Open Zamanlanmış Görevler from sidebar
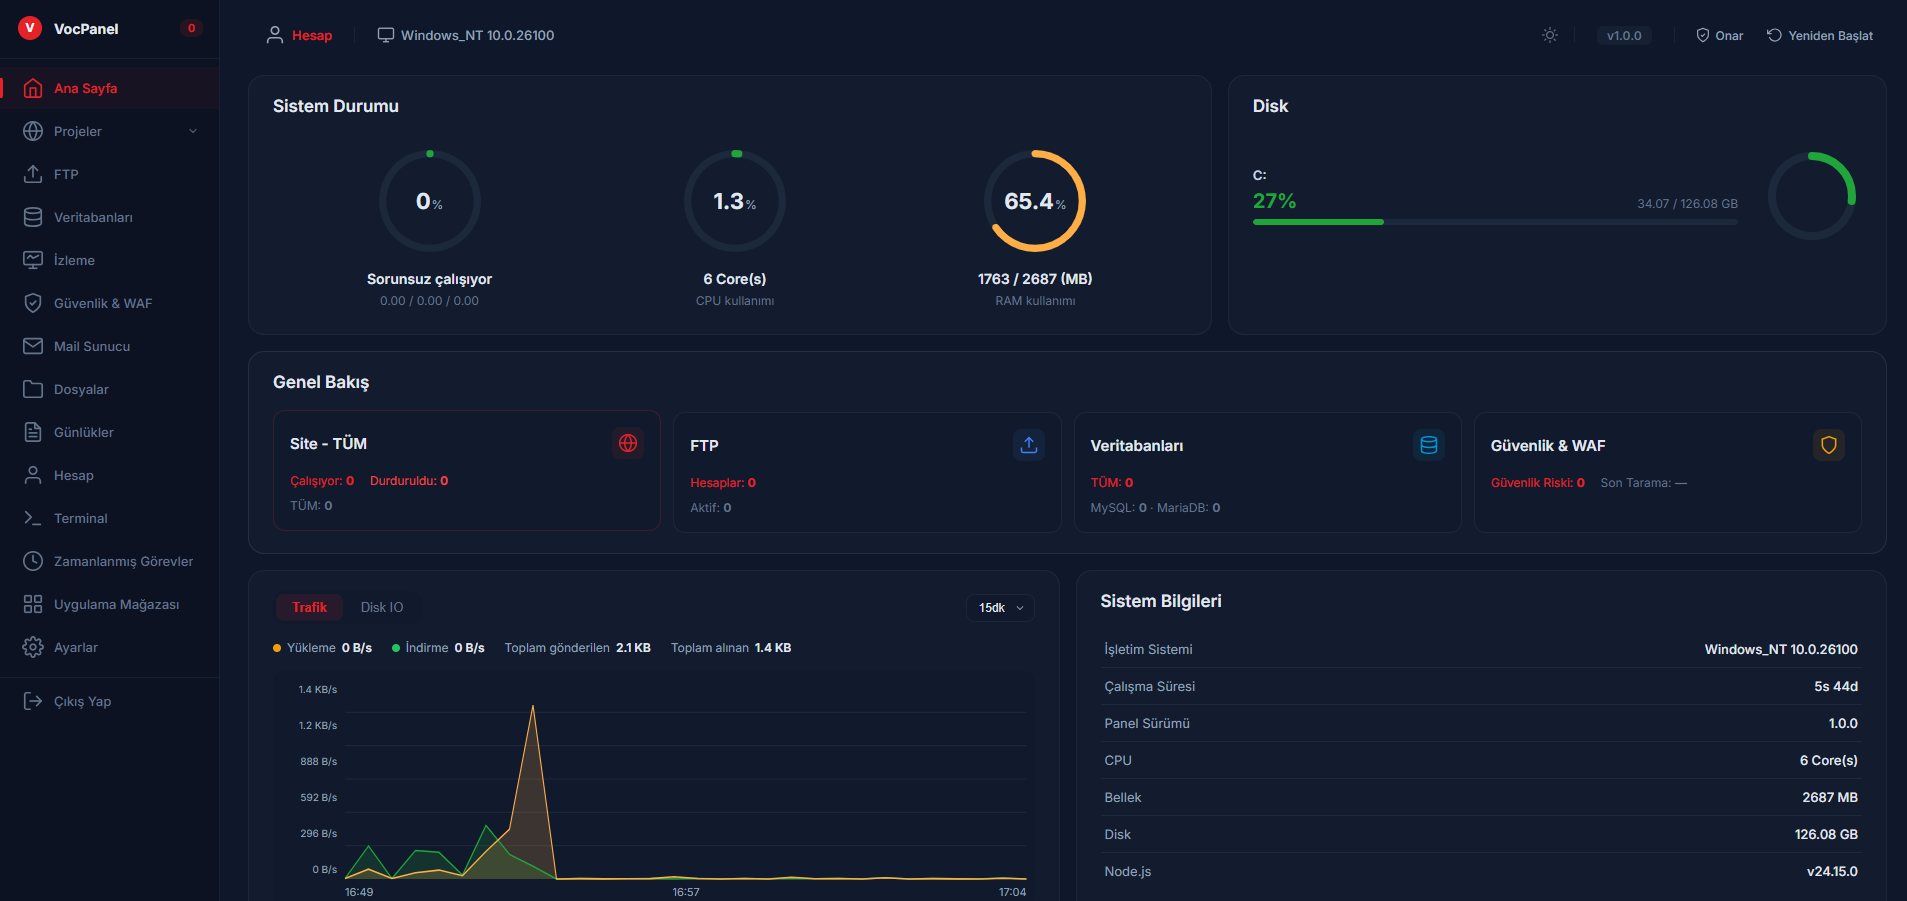Image resolution: width=1907 pixels, height=901 pixels. pyautogui.click(x=123, y=561)
